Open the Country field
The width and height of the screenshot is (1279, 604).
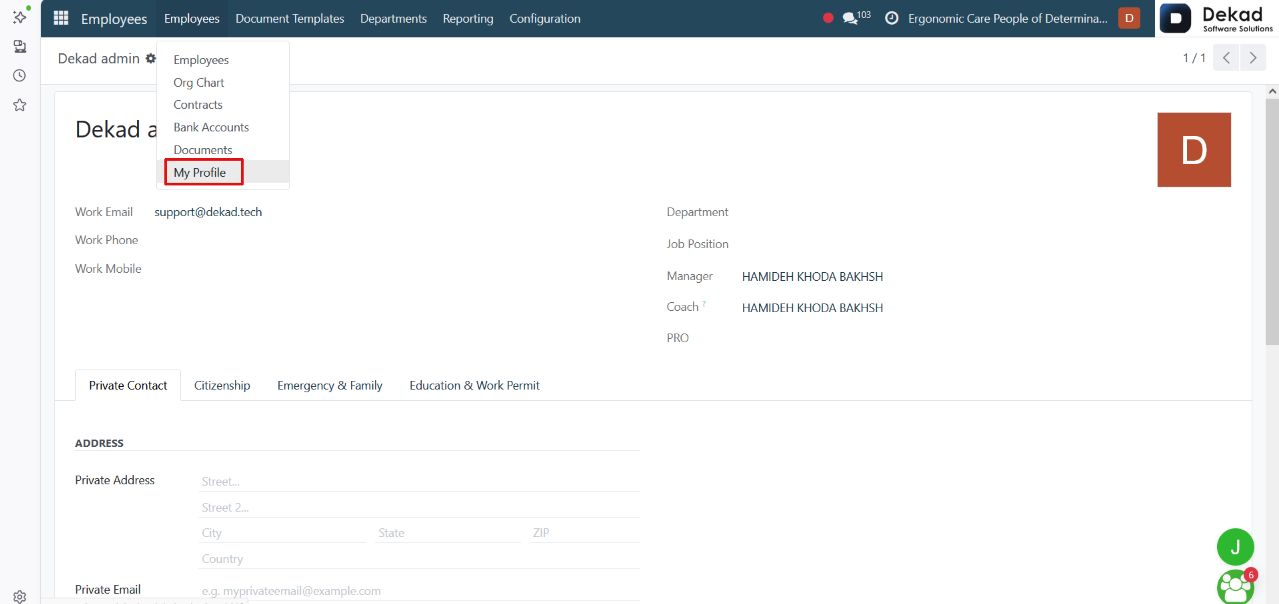pos(420,559)
